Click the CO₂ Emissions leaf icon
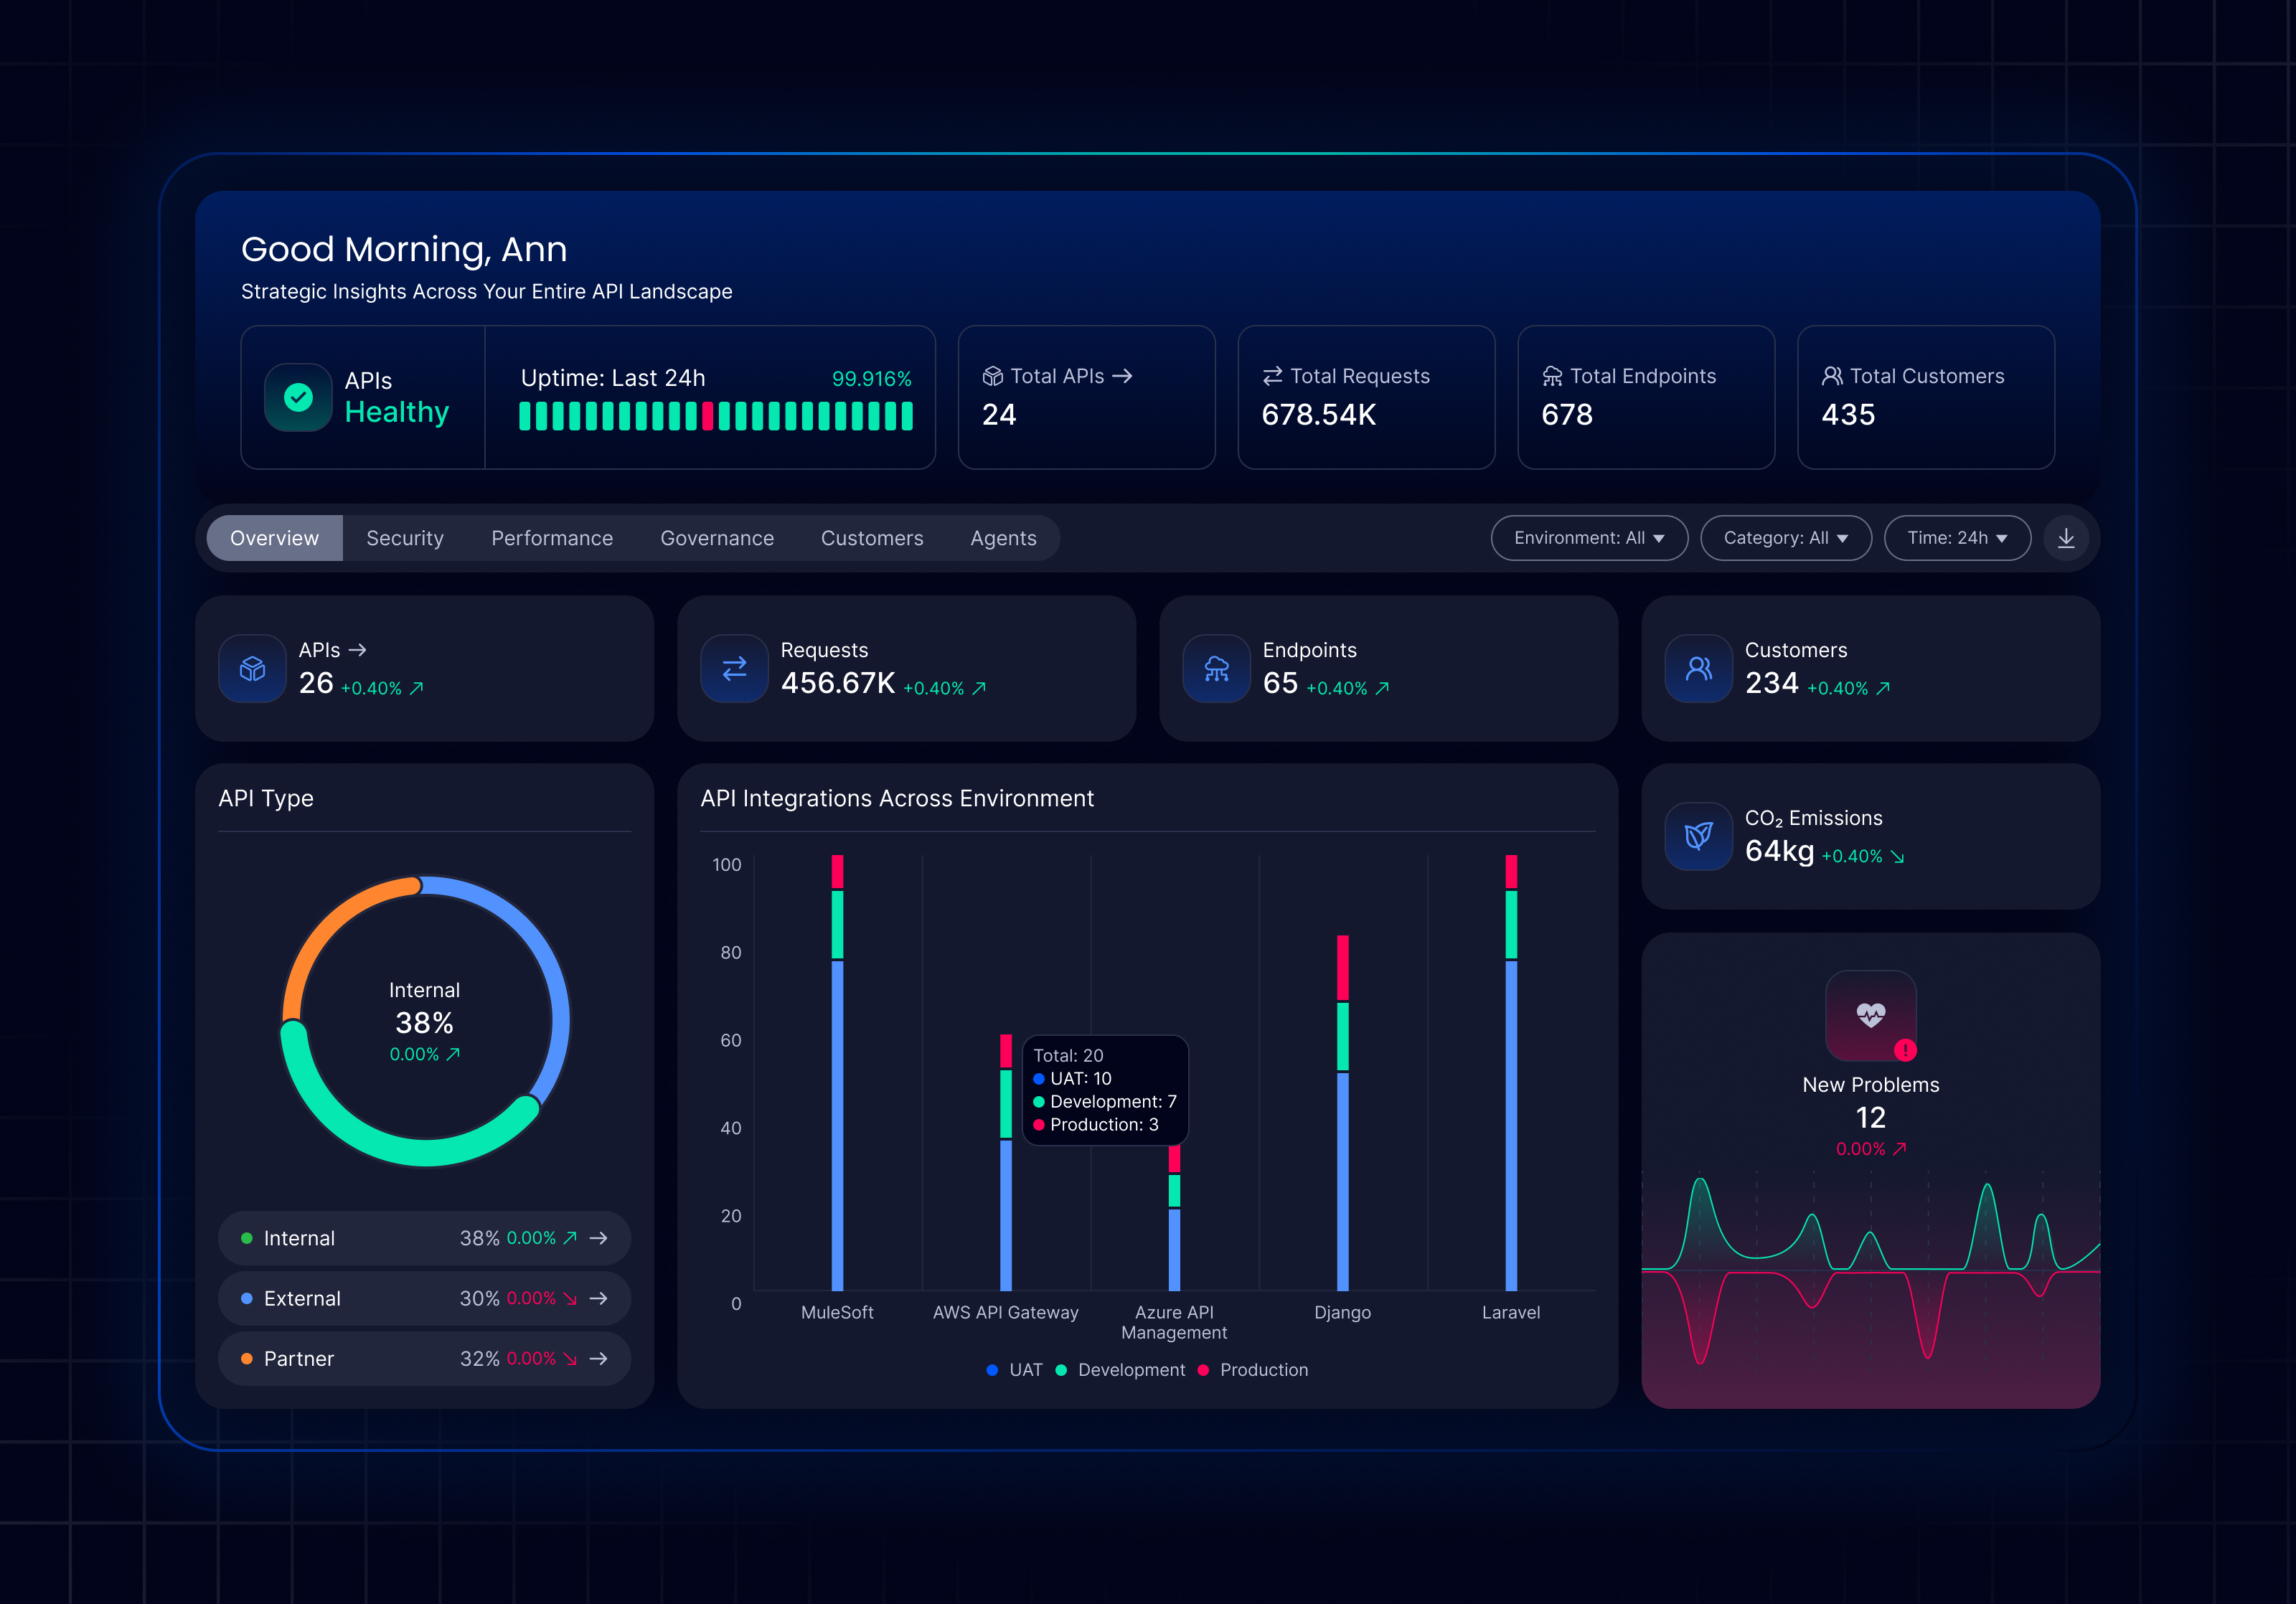2296x1604 pixels. tap(1698, 836)
